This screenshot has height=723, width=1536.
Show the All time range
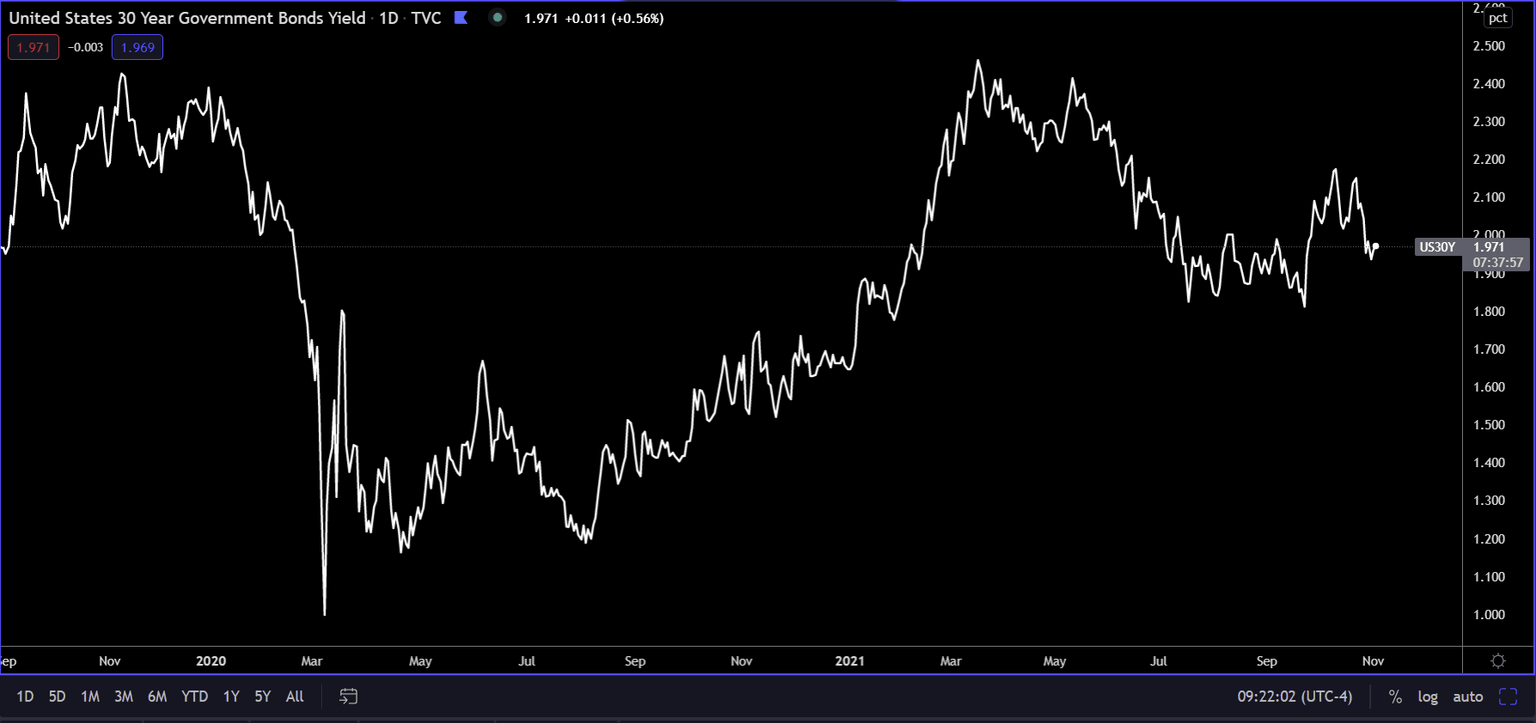point(295,696)
